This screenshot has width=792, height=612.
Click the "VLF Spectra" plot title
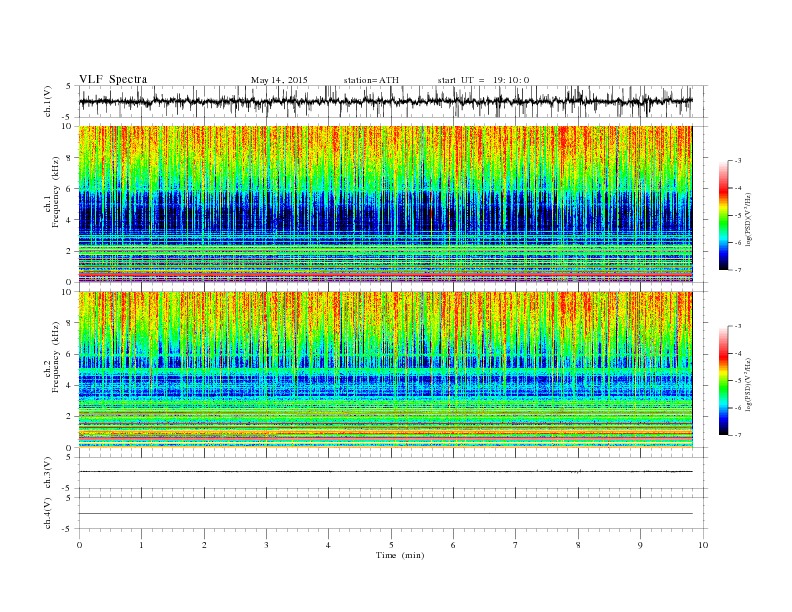113,79
